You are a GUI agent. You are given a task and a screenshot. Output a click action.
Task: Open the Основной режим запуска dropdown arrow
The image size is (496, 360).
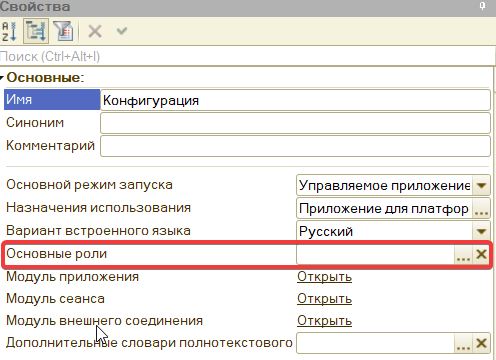[481, 185]
